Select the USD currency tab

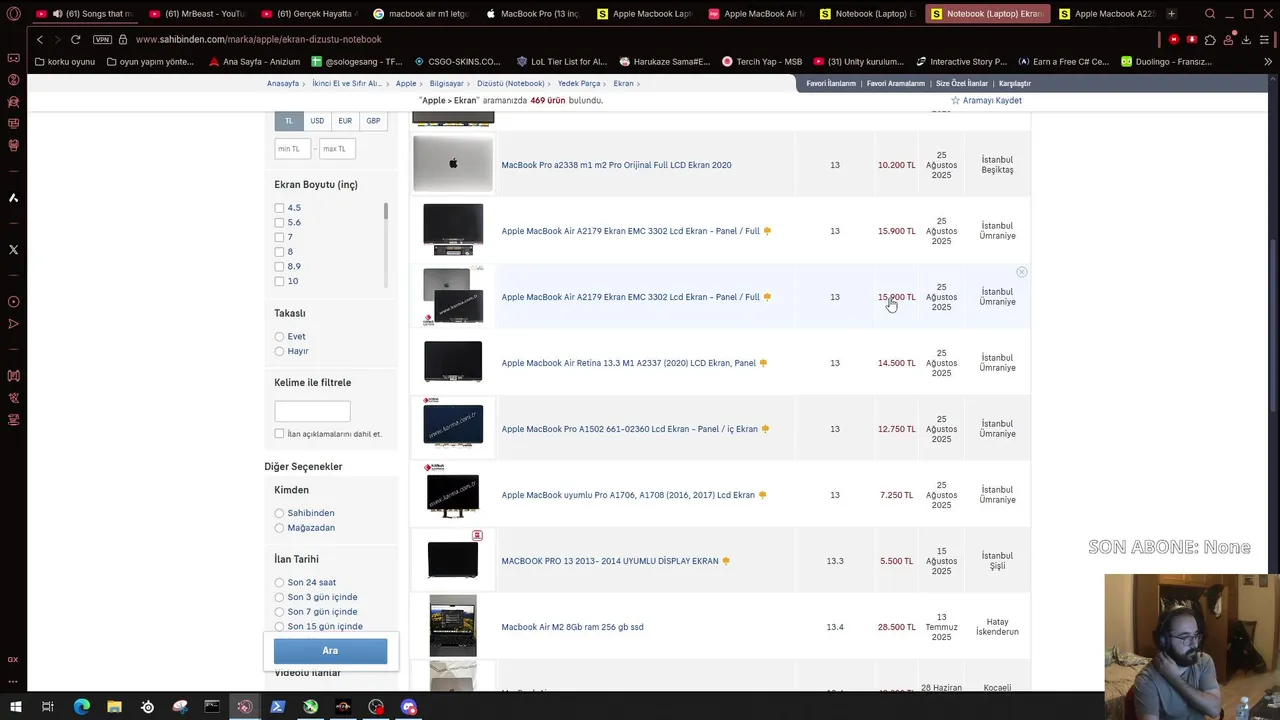point(317,121)
